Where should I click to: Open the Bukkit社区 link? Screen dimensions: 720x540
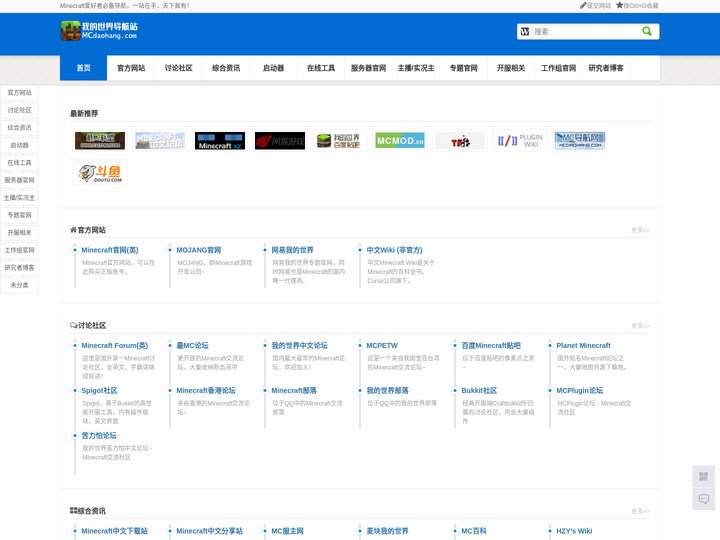[x=479, y=390]
